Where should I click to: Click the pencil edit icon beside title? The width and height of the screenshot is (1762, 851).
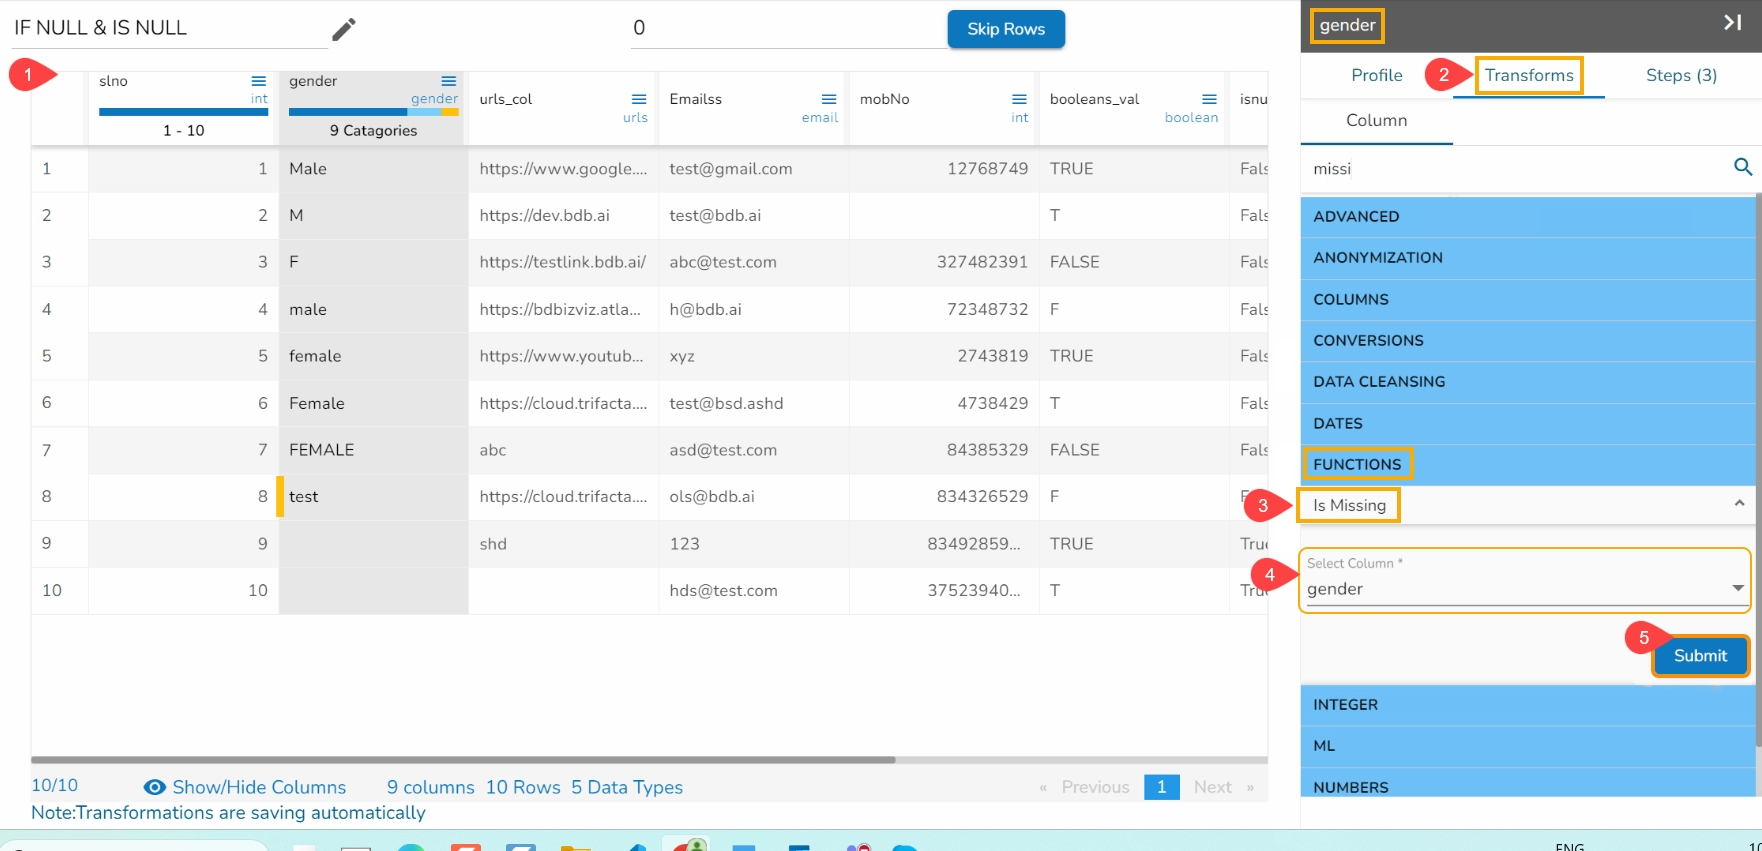coord(343,30)
